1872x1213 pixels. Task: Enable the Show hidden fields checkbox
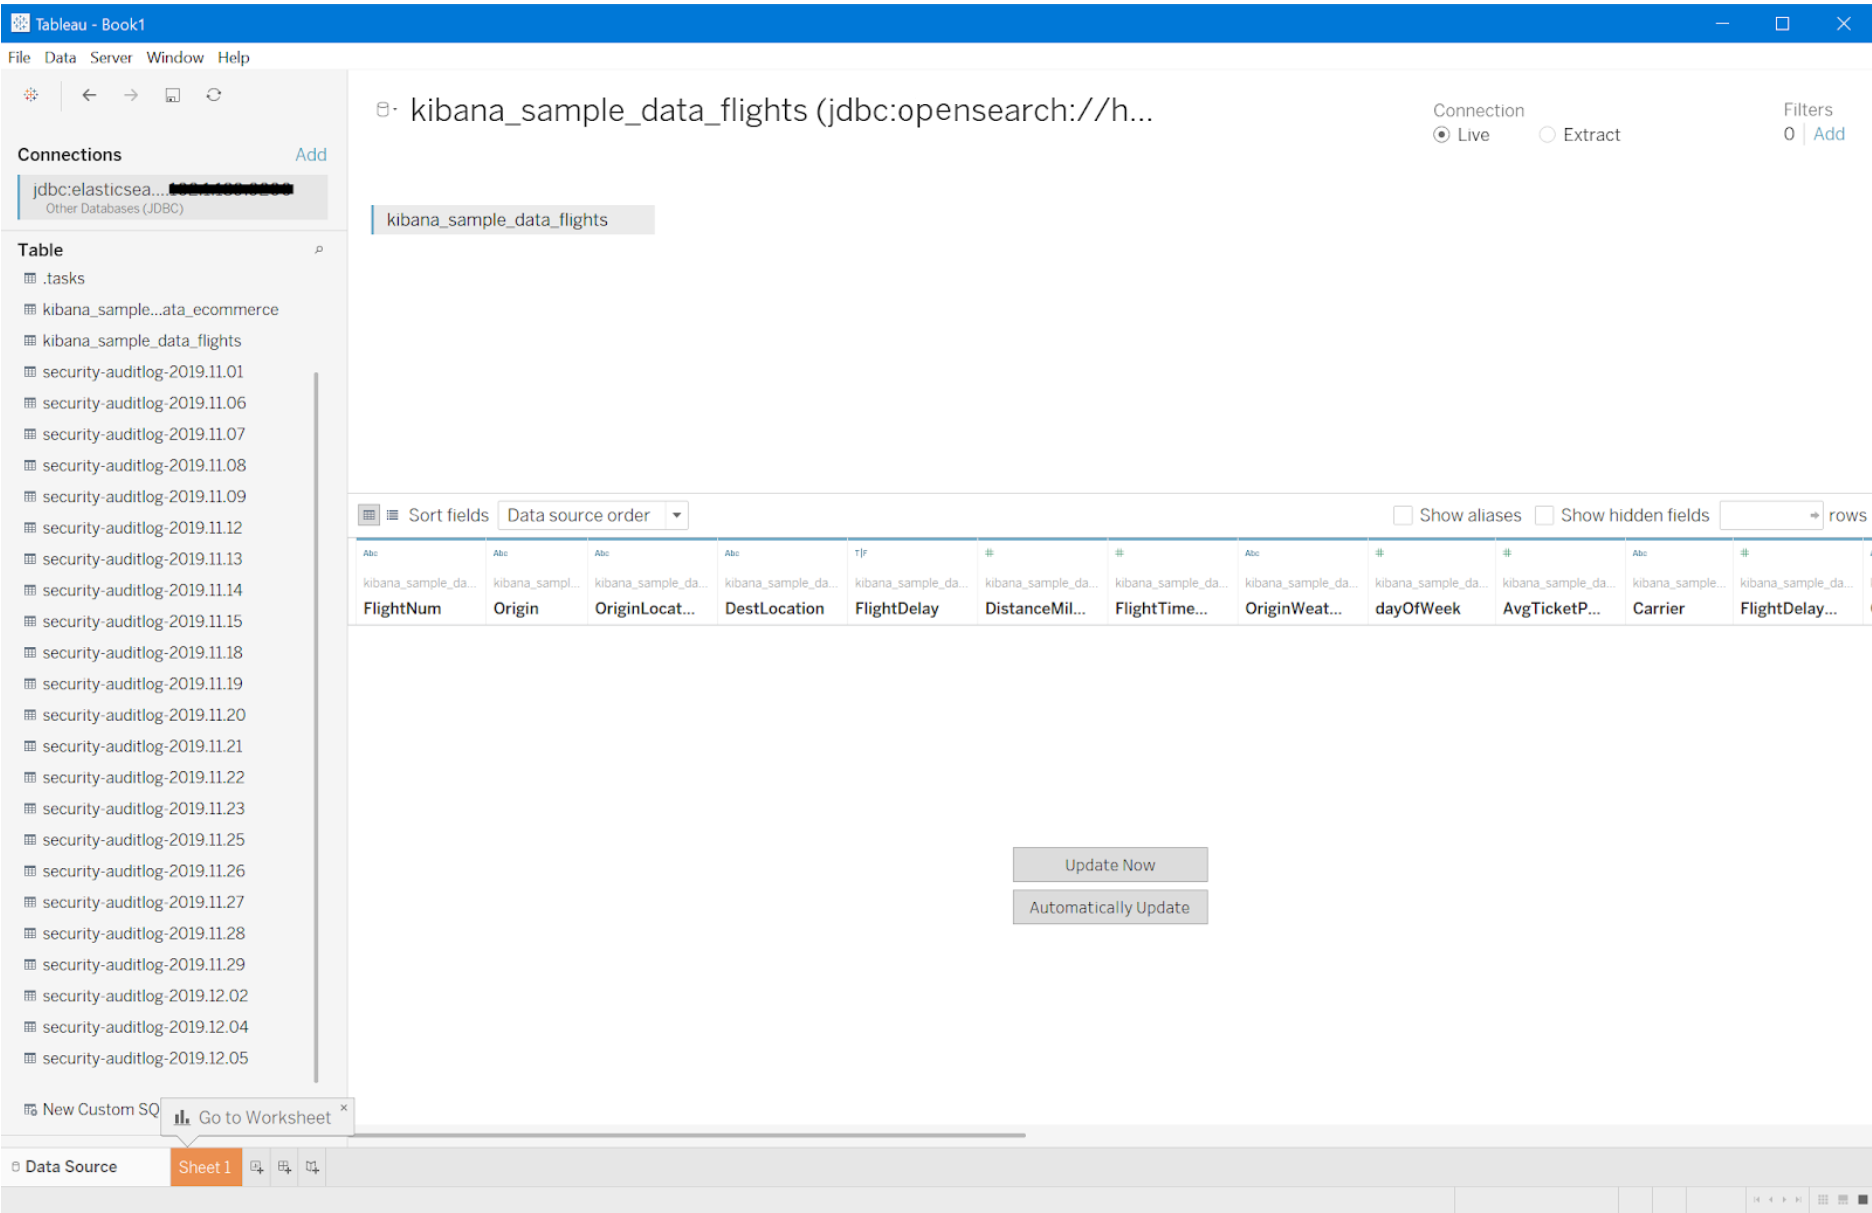(x=1544, y=515)
